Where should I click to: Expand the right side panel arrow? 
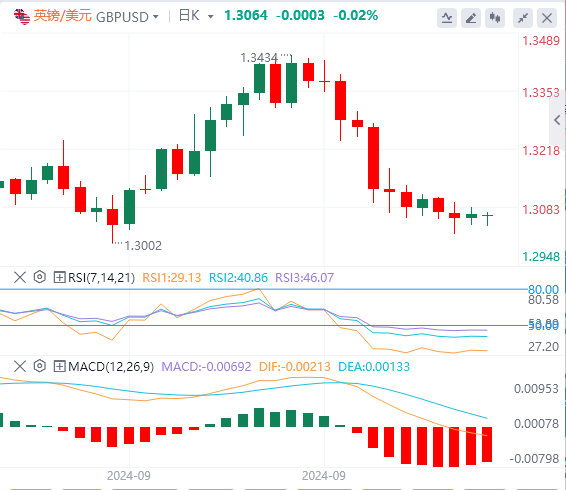tap(557, 120)
